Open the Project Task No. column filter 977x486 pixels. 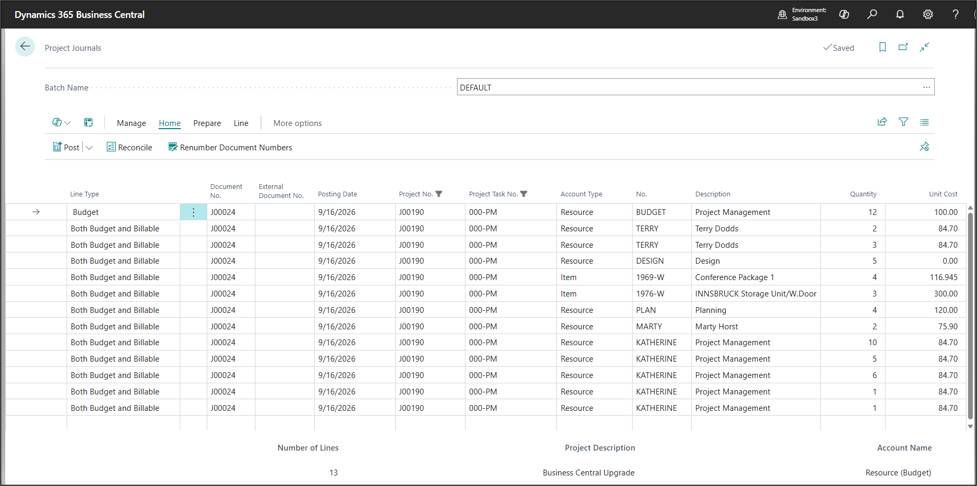point(523,194)
